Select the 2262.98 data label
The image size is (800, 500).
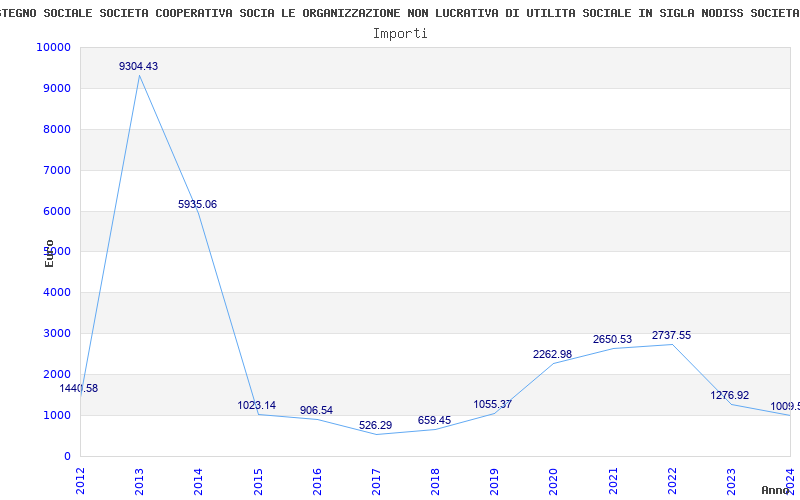[x=553, y=355]
